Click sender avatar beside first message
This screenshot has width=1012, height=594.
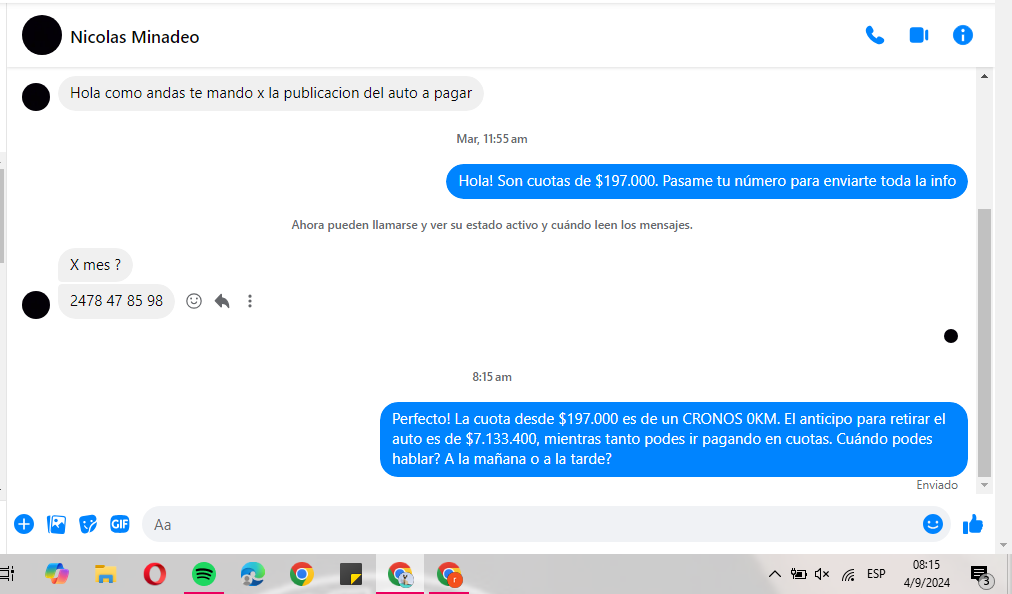point(36,97)
